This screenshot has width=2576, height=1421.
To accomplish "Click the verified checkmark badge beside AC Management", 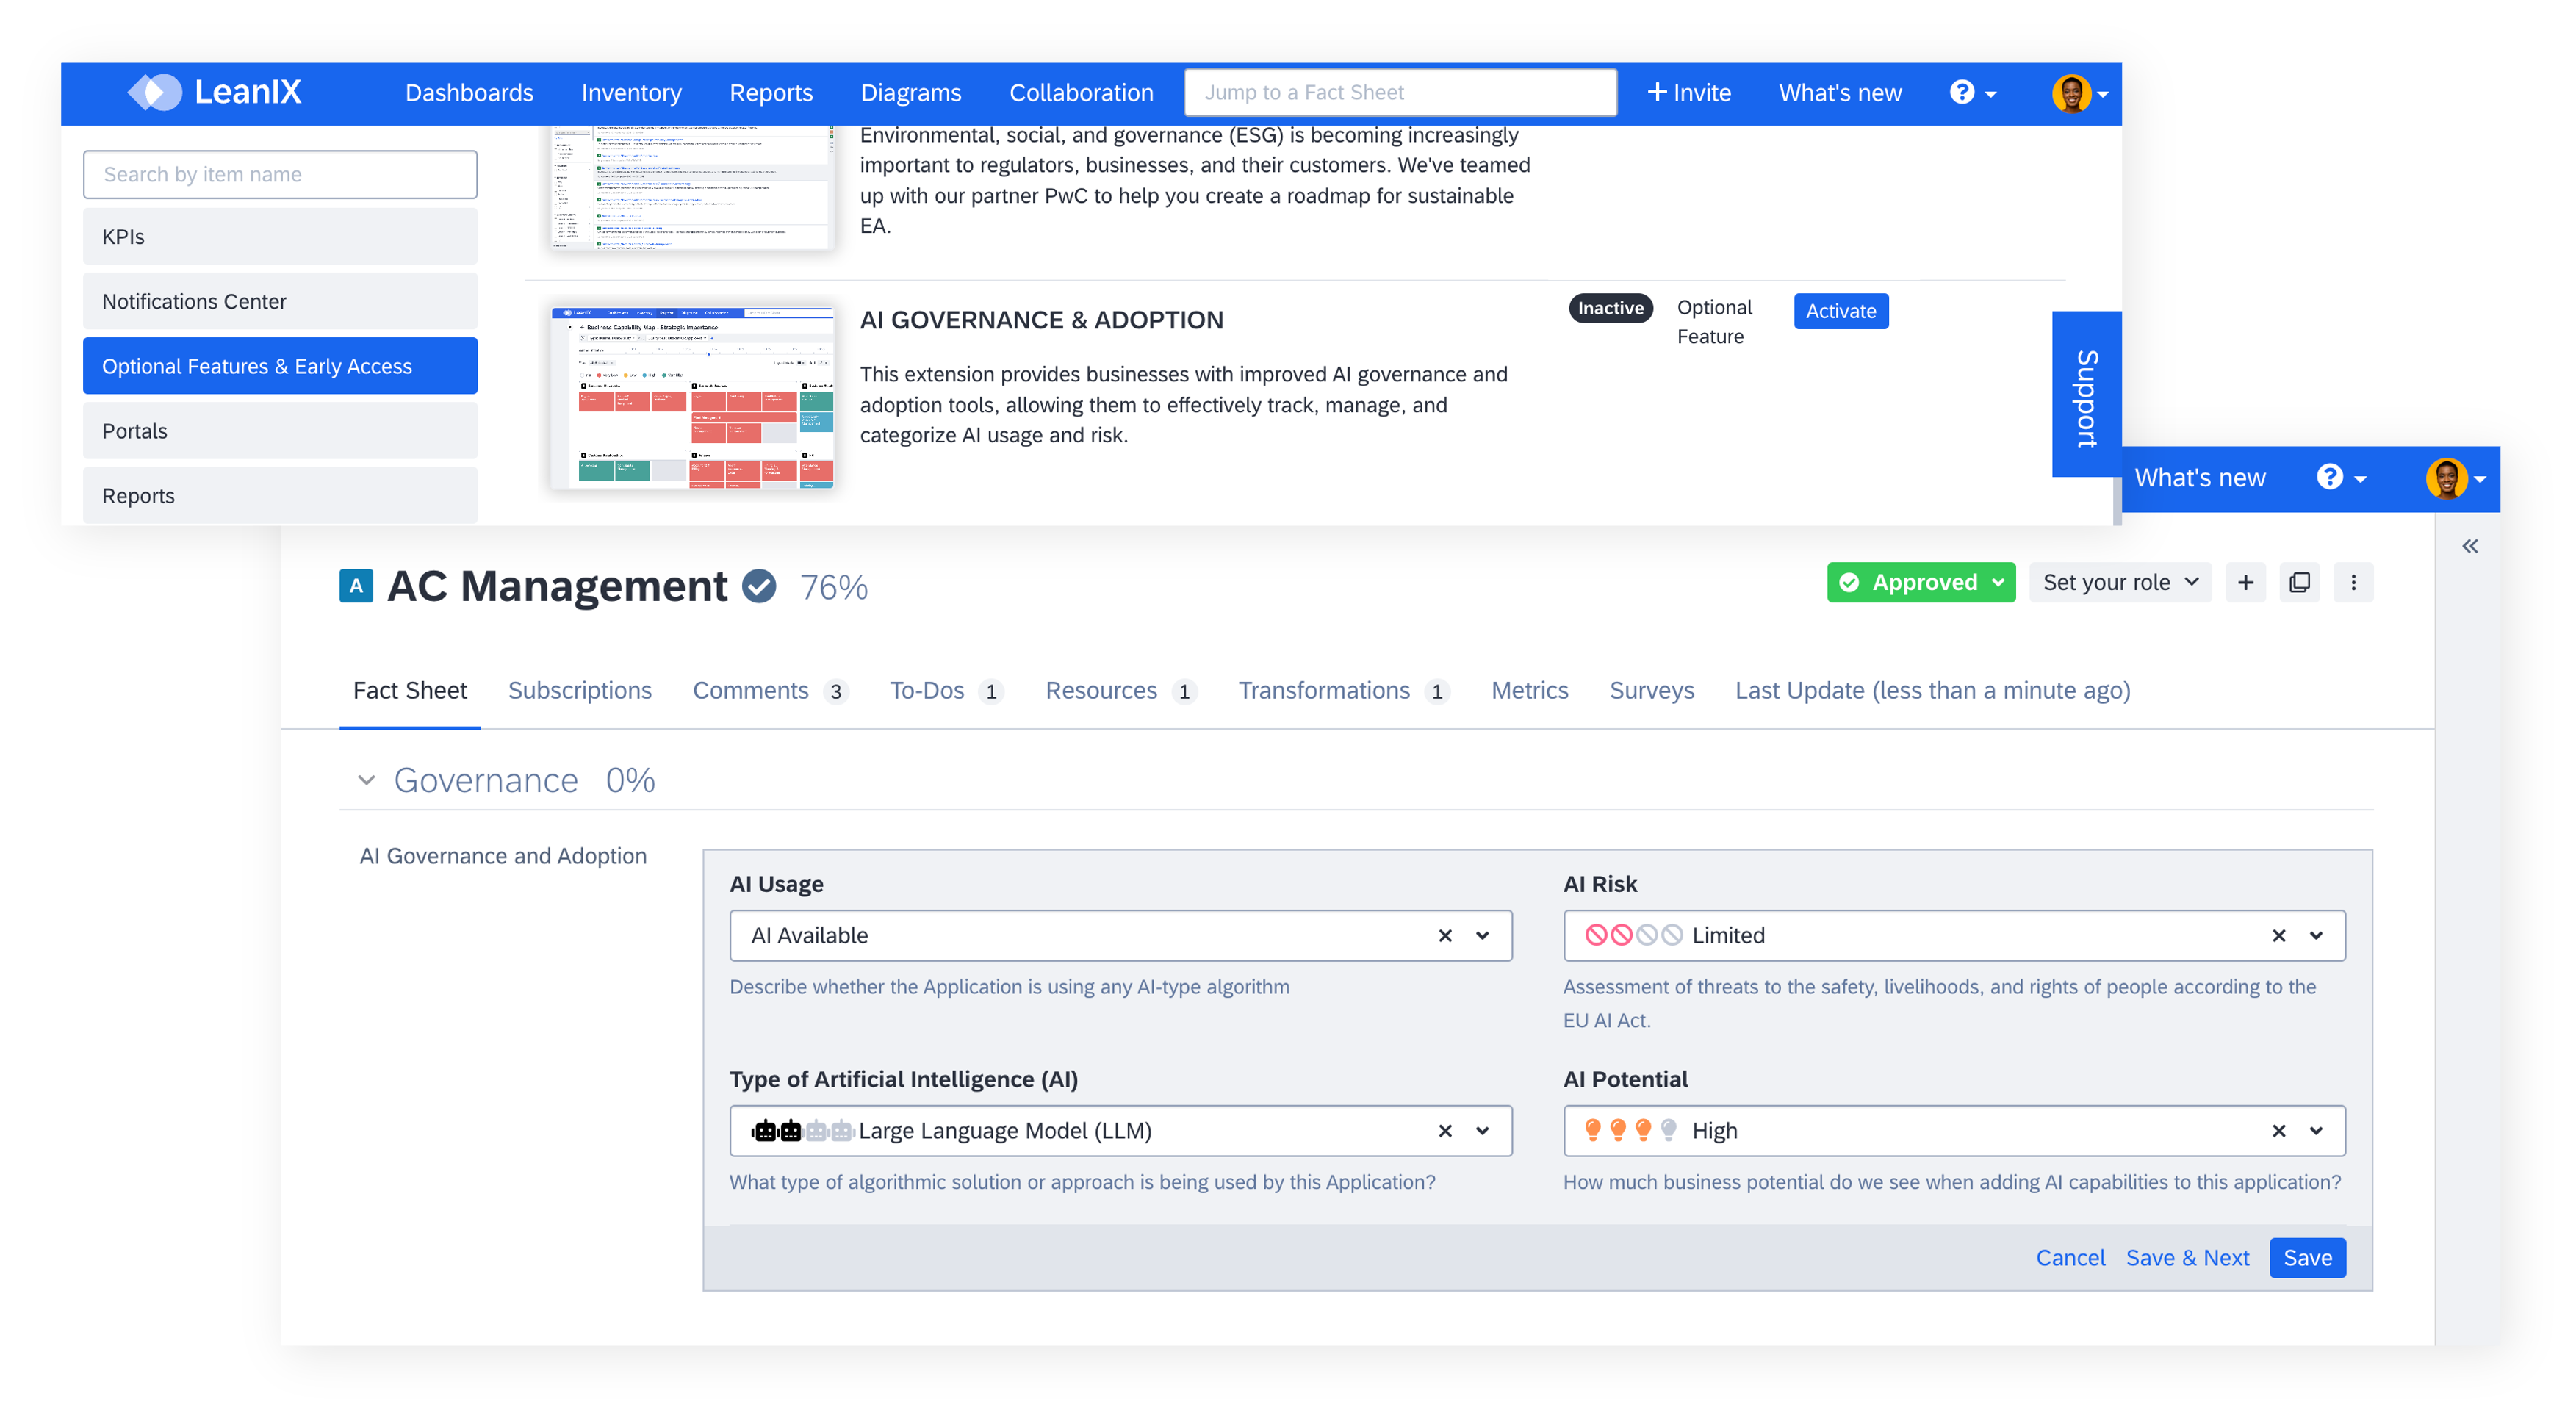I will pyautogui.click(x=759, y=586).
